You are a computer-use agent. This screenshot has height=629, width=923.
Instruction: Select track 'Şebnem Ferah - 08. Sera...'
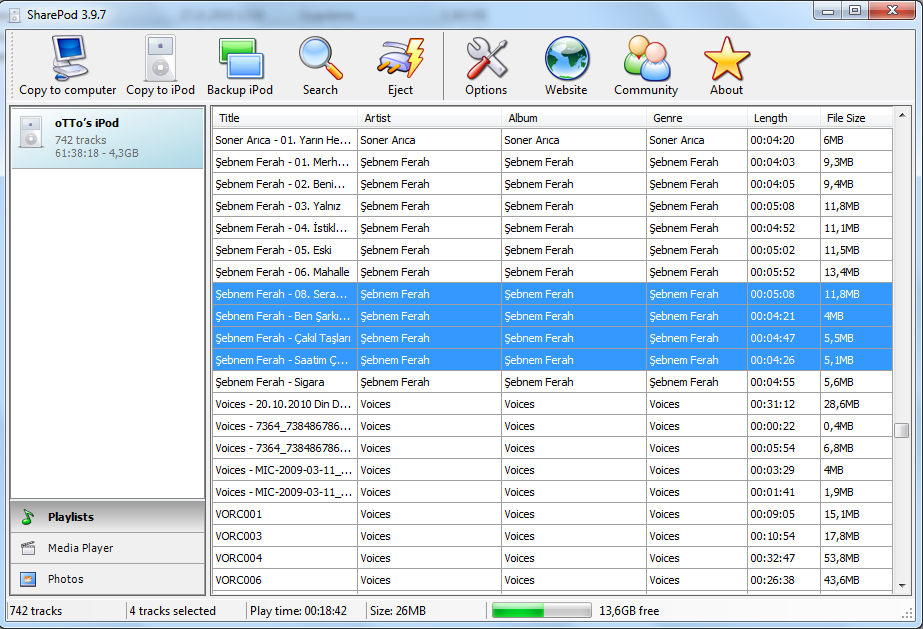285,294
